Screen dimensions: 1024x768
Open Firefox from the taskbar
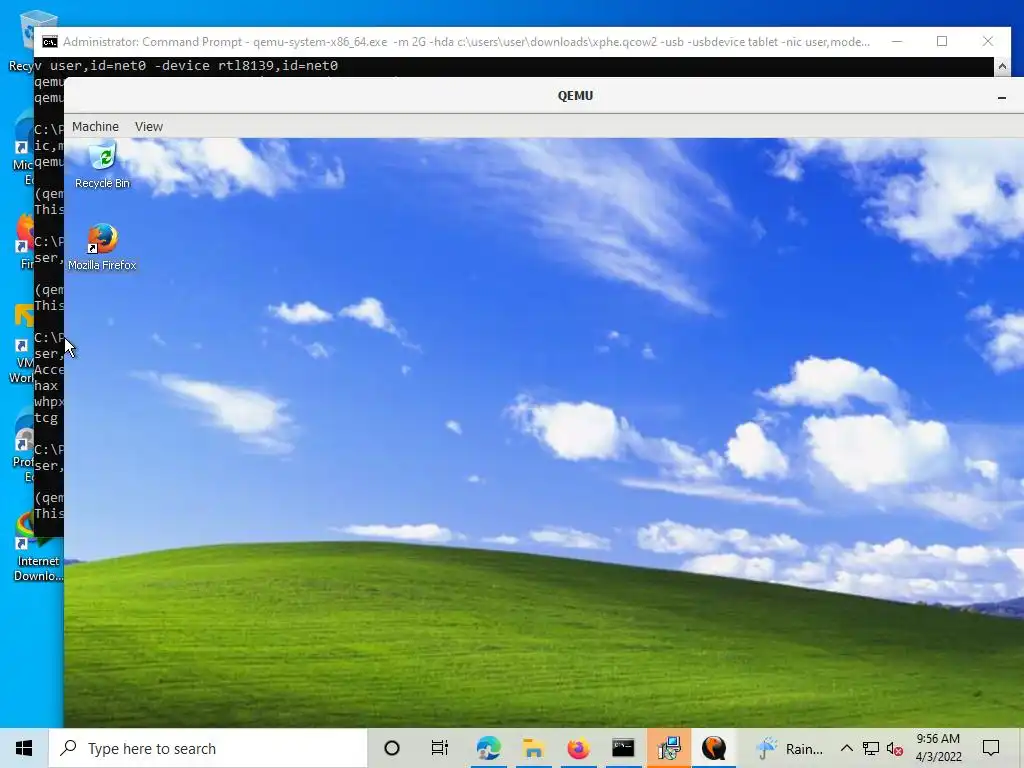coord(578,748)
